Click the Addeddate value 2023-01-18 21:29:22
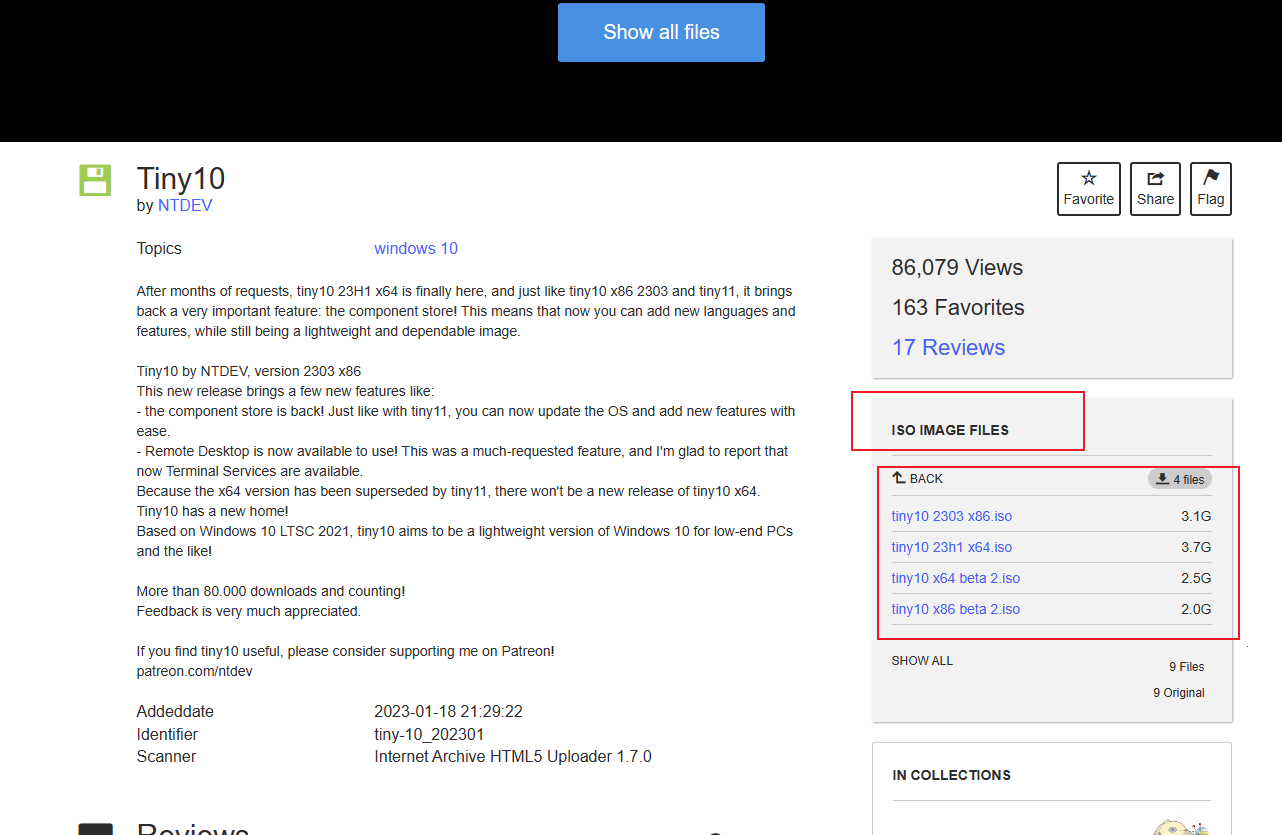Viewport: 1282px width, 835px height. (x=448, y=712)
